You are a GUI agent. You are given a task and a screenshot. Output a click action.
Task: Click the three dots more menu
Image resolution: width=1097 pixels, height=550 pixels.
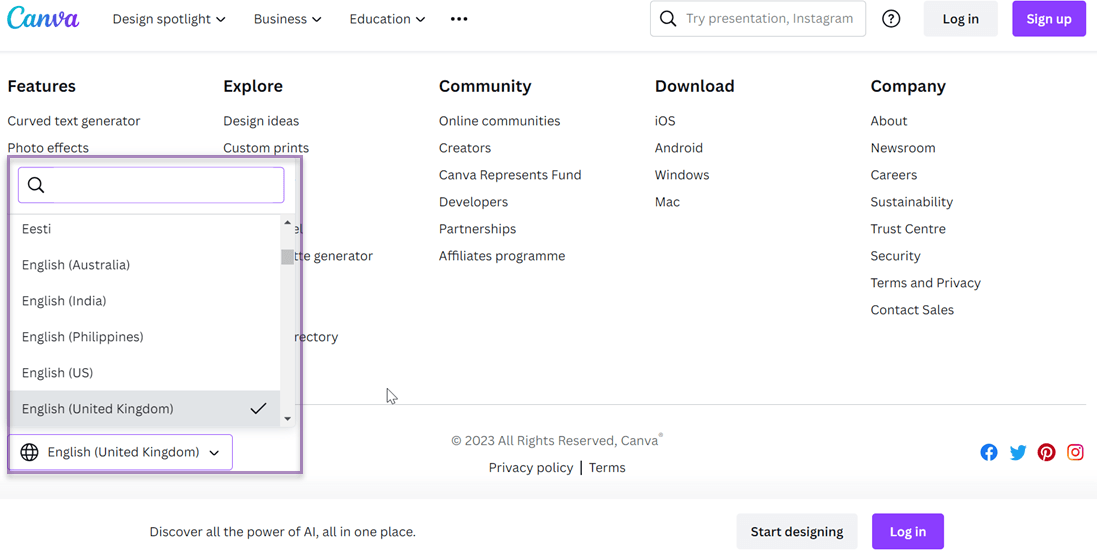[x=459, y=19]
